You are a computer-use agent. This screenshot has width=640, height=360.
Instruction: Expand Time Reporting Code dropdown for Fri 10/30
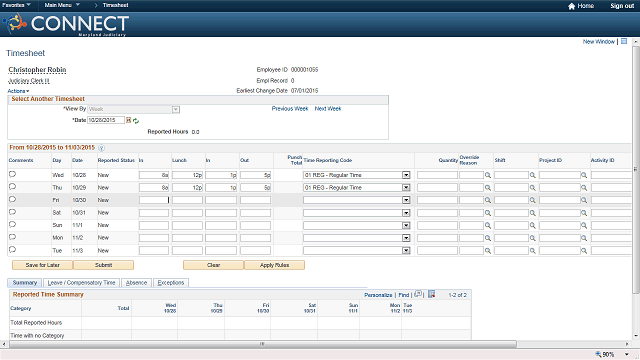406,200
